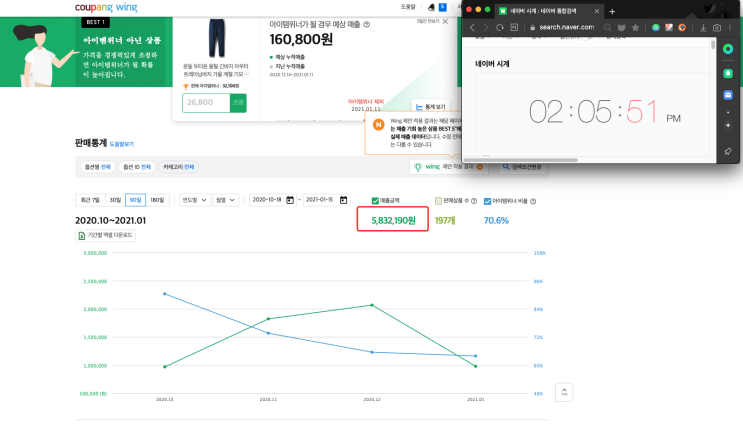Go back in the Naver browser window
The image size is (743, 428).
point(472,27)
